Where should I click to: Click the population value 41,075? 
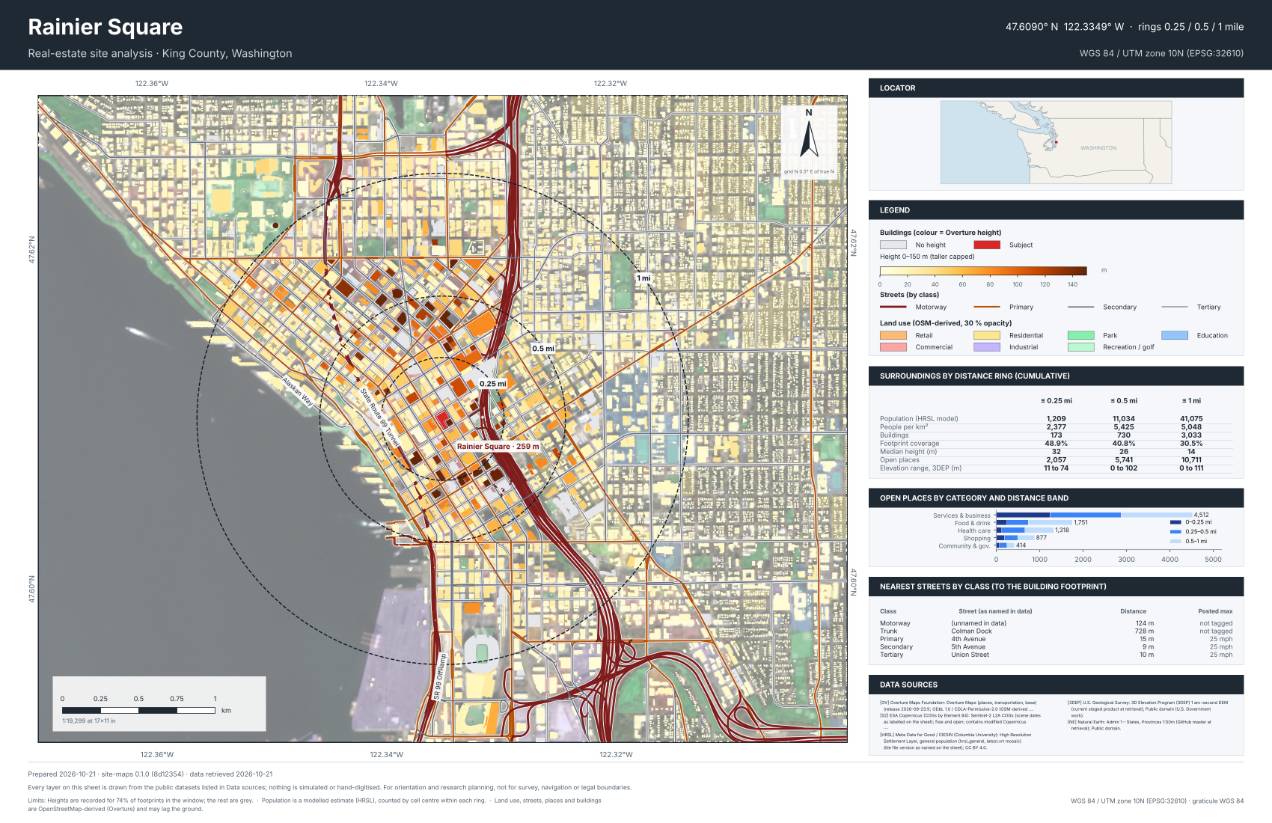1191,419
